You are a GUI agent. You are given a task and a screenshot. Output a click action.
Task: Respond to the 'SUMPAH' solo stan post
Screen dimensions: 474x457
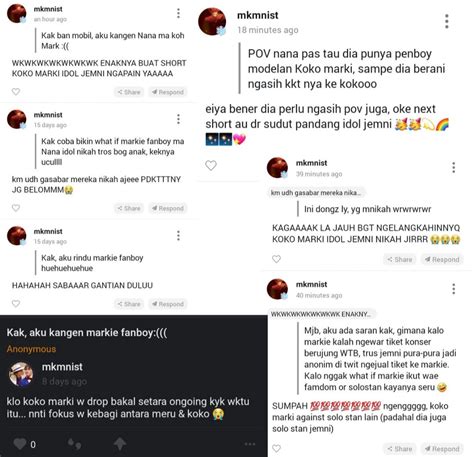(442, 449)
